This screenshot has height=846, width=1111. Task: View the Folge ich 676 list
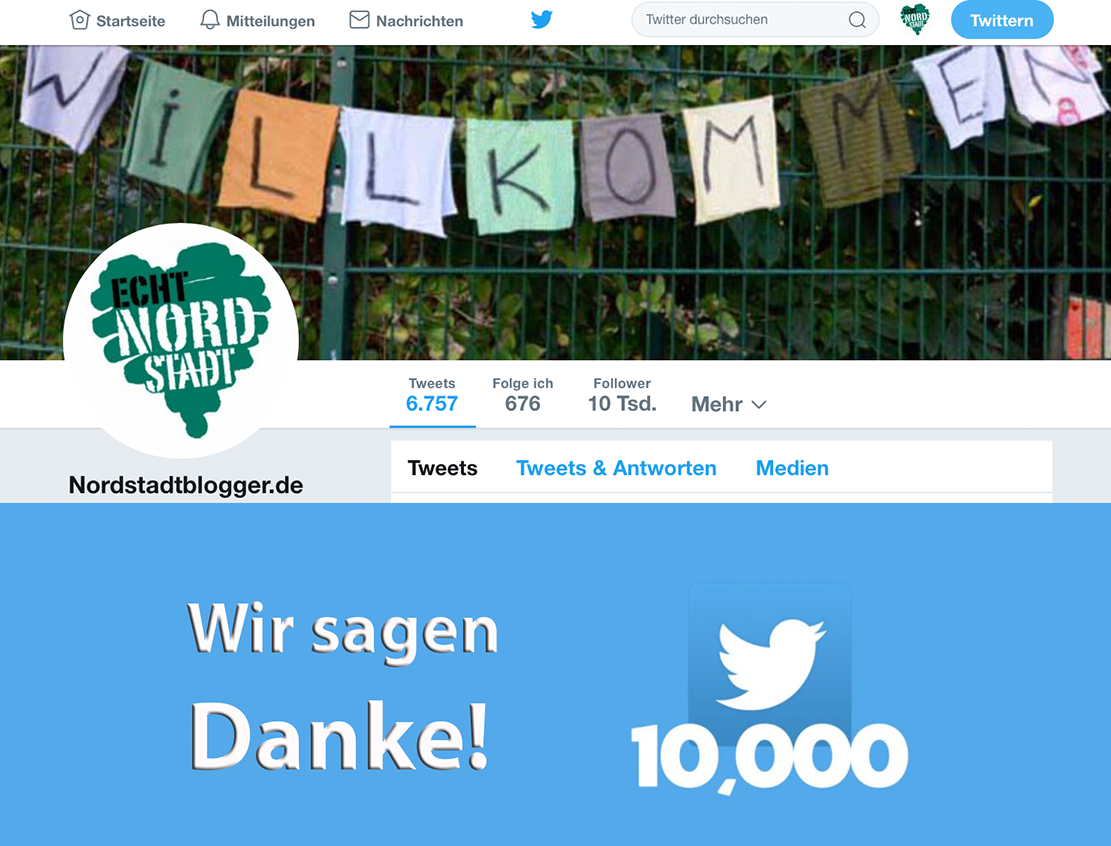coord(523,395)
